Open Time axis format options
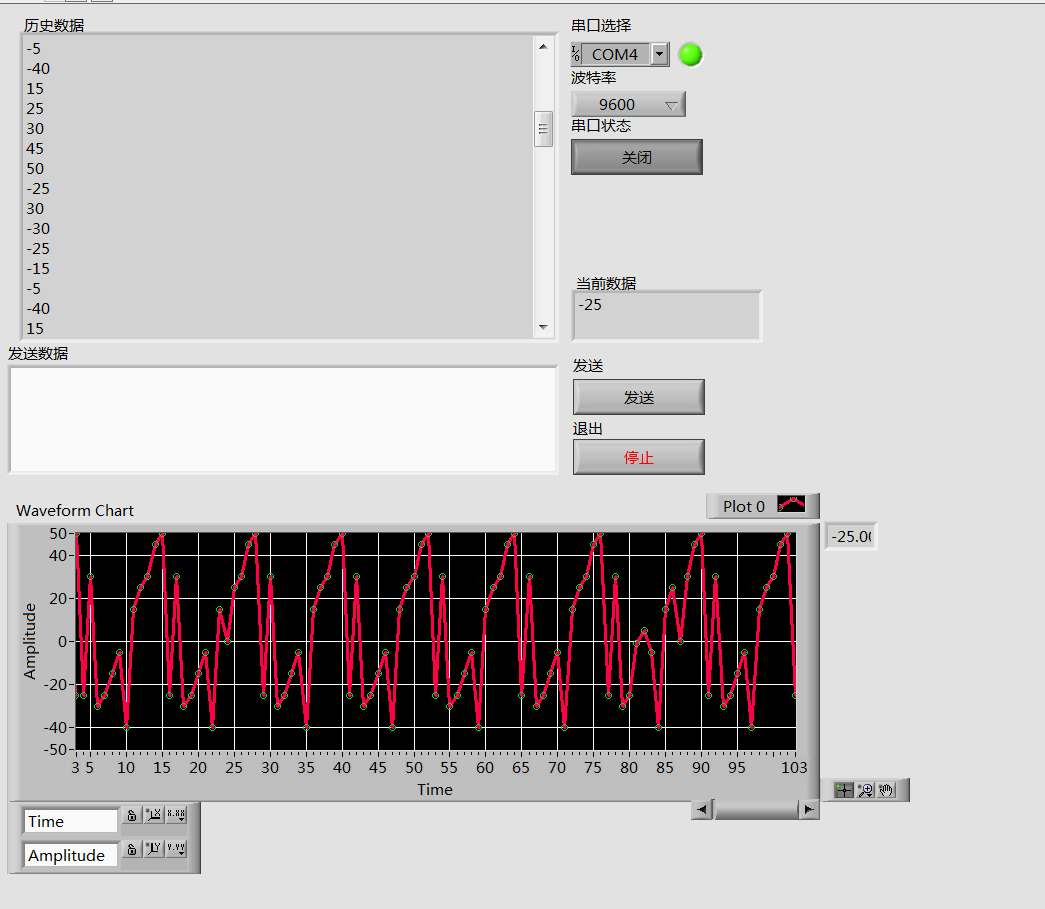Viewport: 1045px width, 909px height. [x=176, y=815]
